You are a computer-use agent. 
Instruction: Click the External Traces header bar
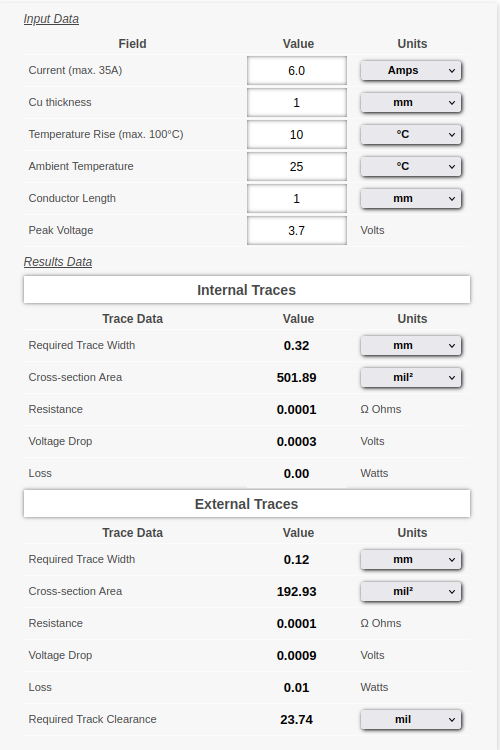click(247, 503)
